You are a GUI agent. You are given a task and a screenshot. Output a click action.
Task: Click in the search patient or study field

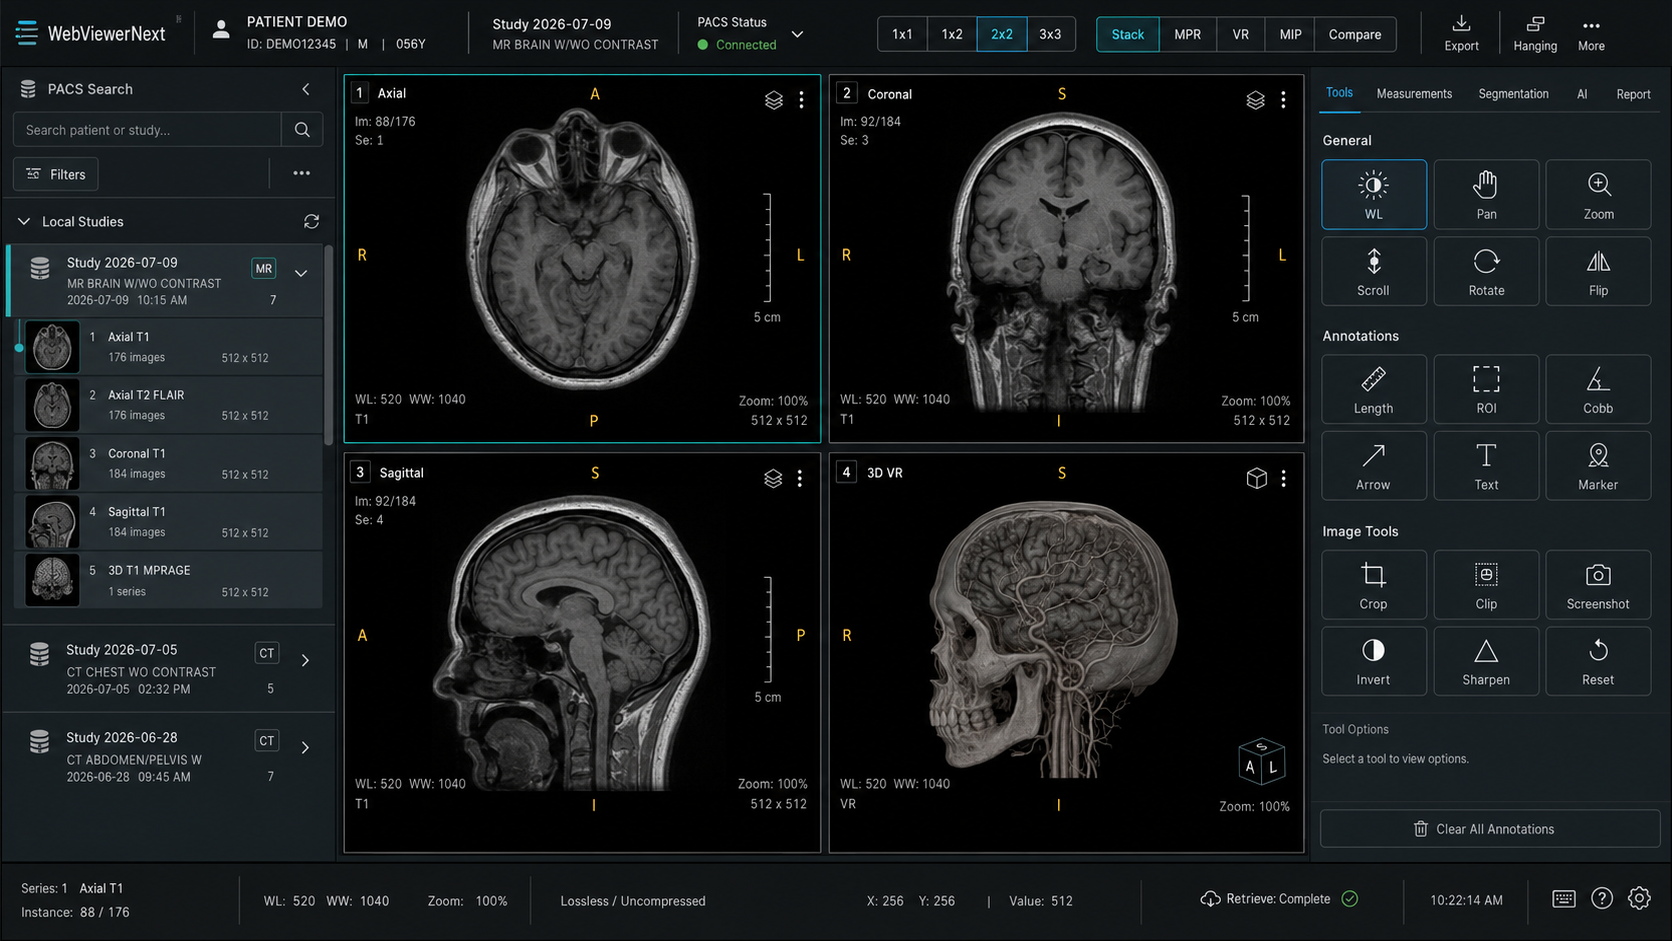coord(147,130)
